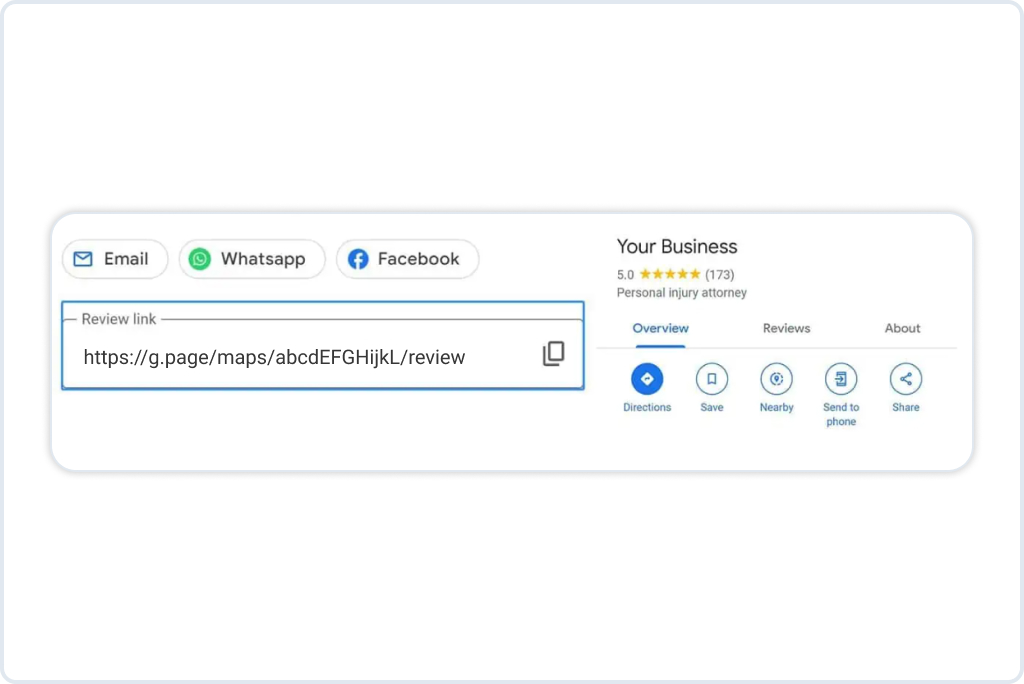Image resolution: width=1024 pixels, height=684 pixels.
Task: Click the blue Directions icon
Action: [647, 379]
